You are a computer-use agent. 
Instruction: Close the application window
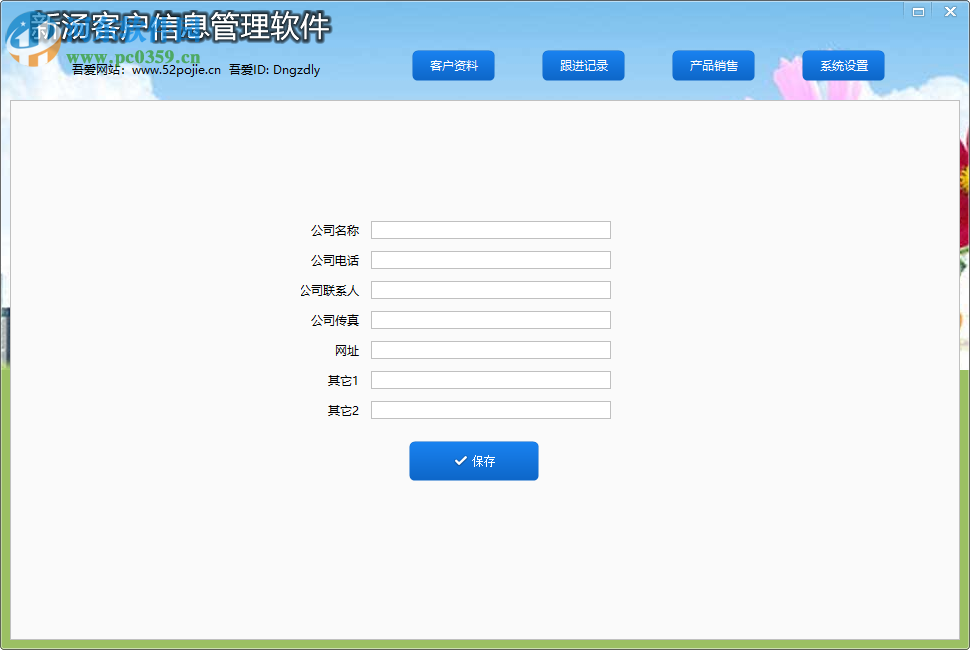949,11
